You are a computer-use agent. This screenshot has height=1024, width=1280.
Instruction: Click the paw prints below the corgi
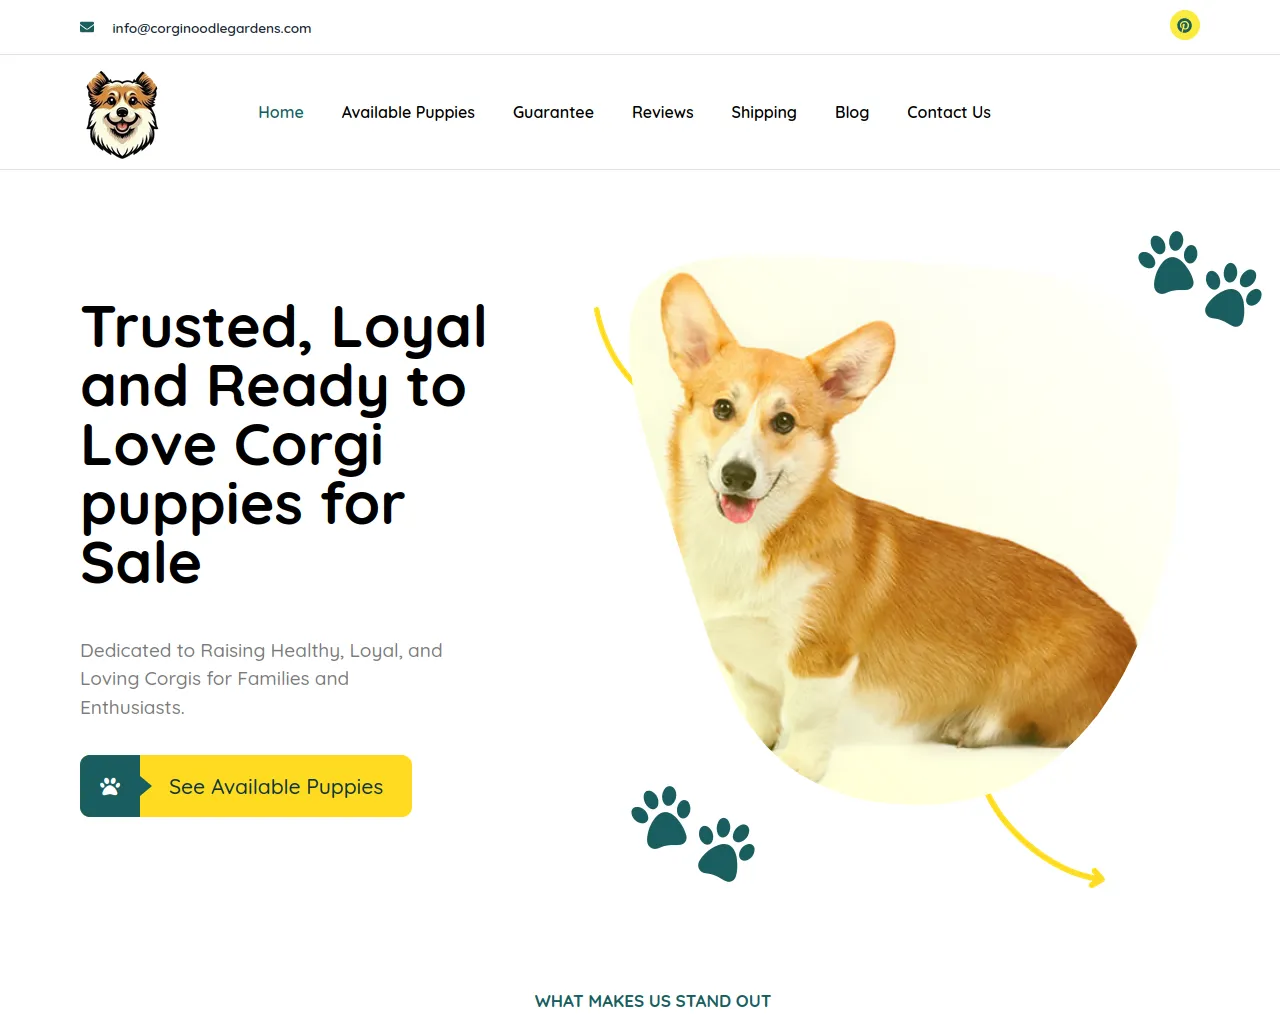pos(693,834)
